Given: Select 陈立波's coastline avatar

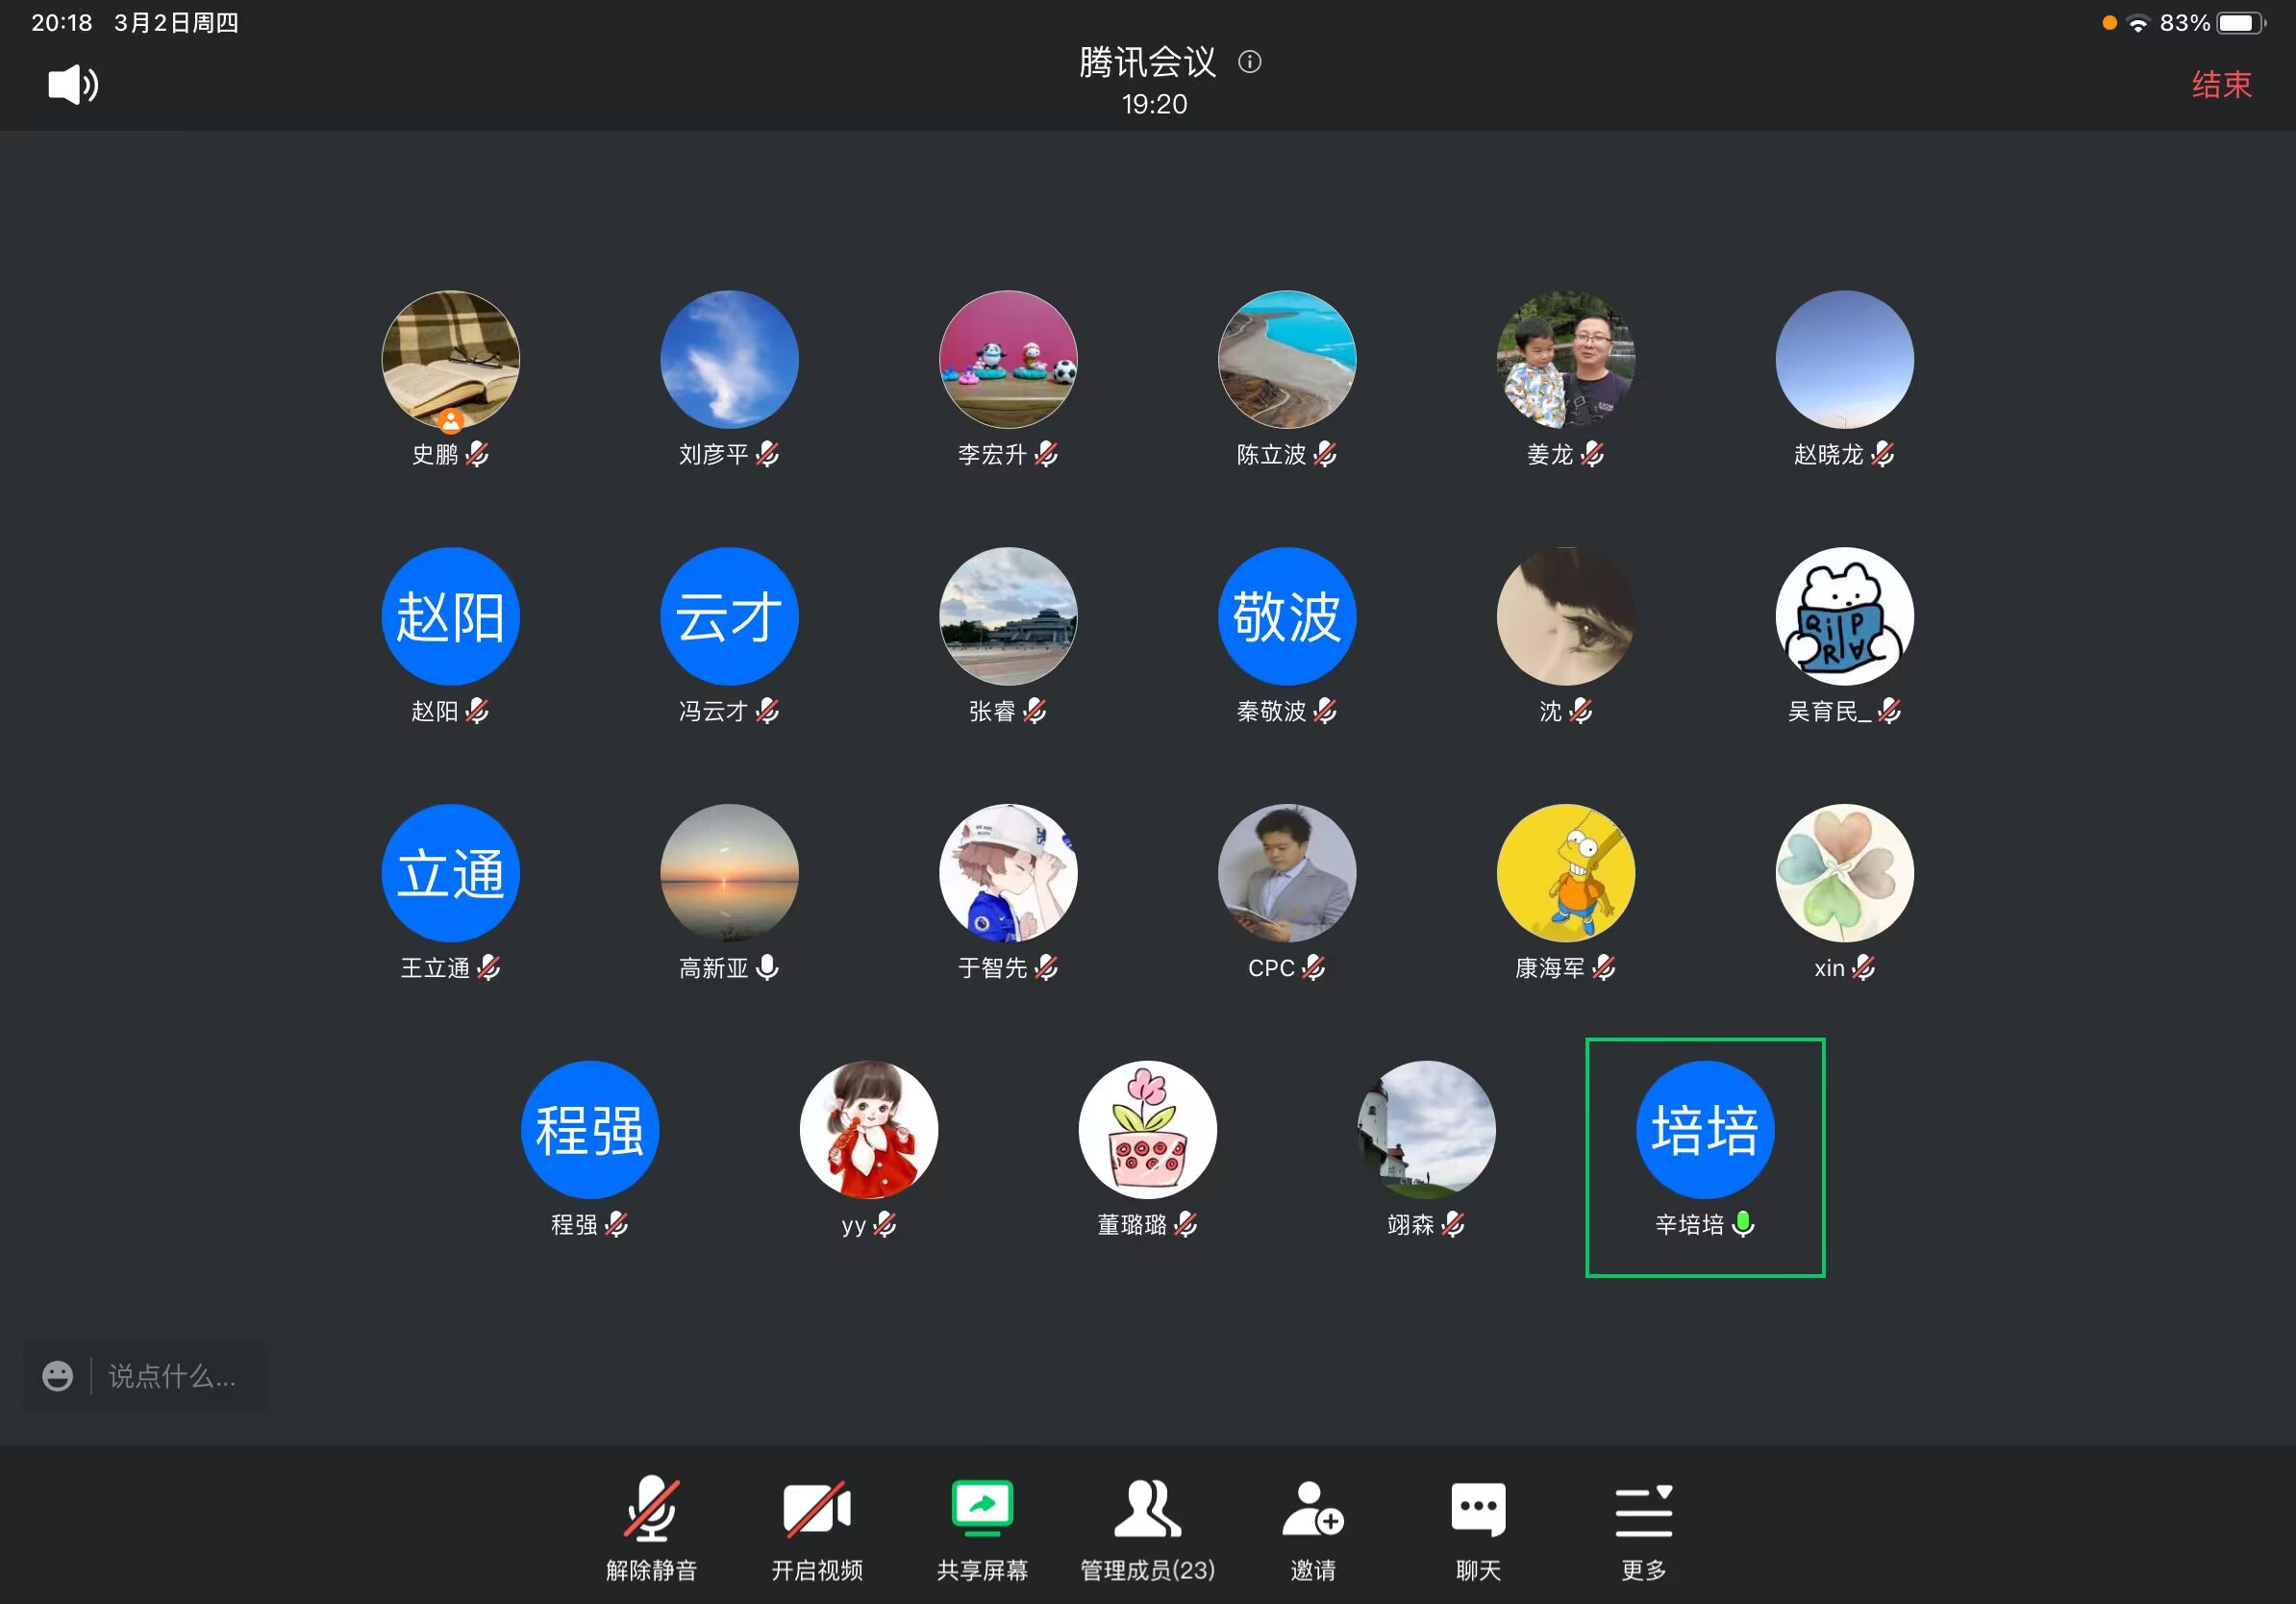Looking at the screenshot, I should tap(1287, 359).
